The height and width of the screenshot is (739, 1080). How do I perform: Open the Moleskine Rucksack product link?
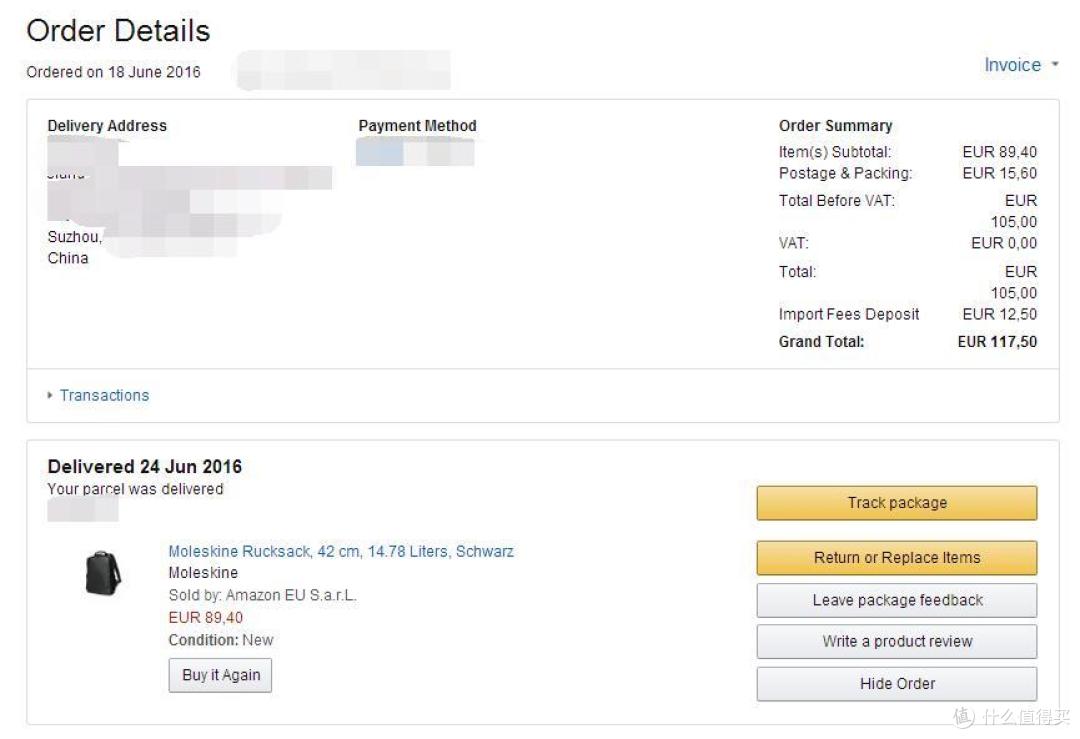tap(341, 552)
